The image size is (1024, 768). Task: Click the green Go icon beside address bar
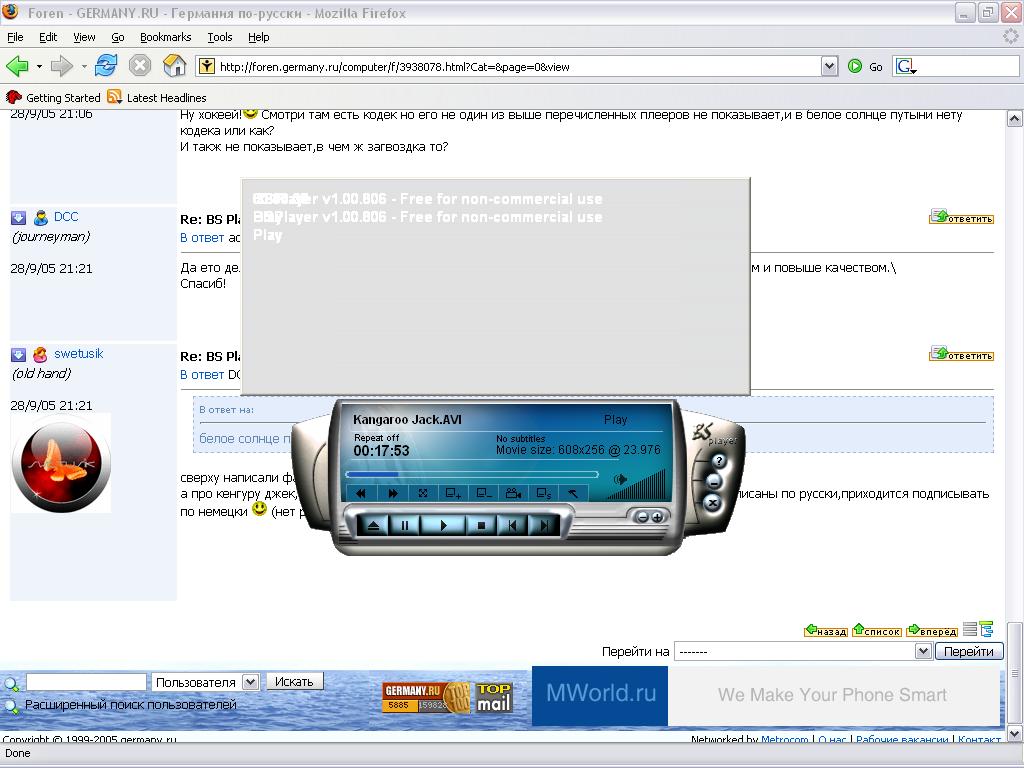pos(855,66)
